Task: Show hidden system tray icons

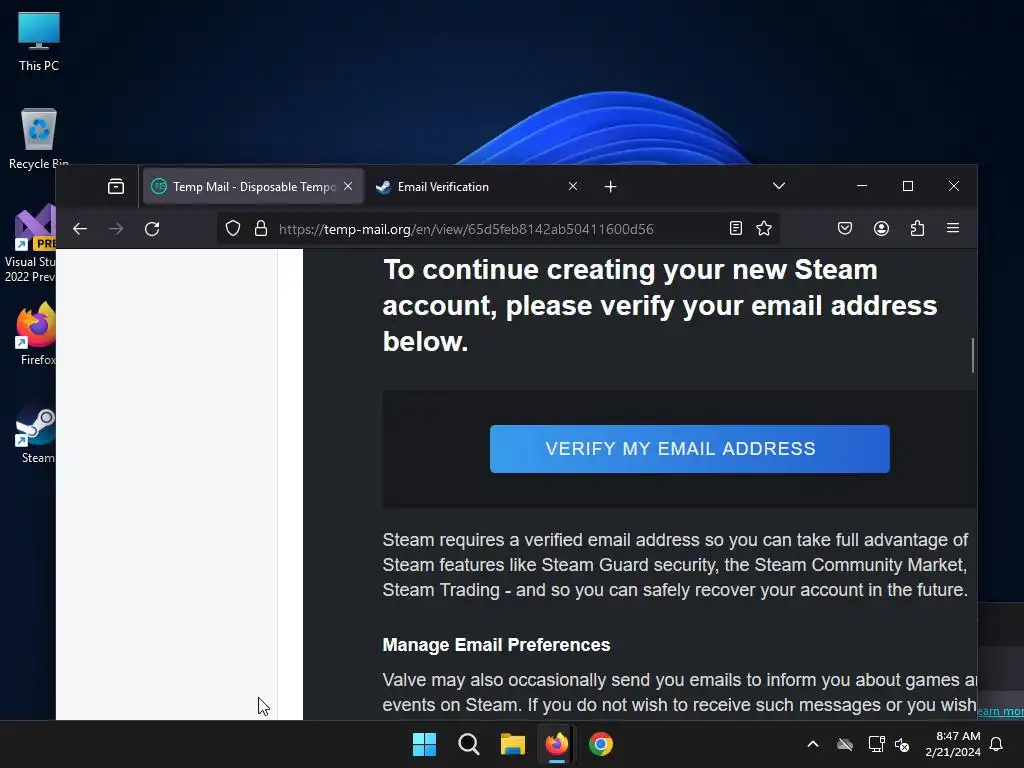Action: (813, 744)
